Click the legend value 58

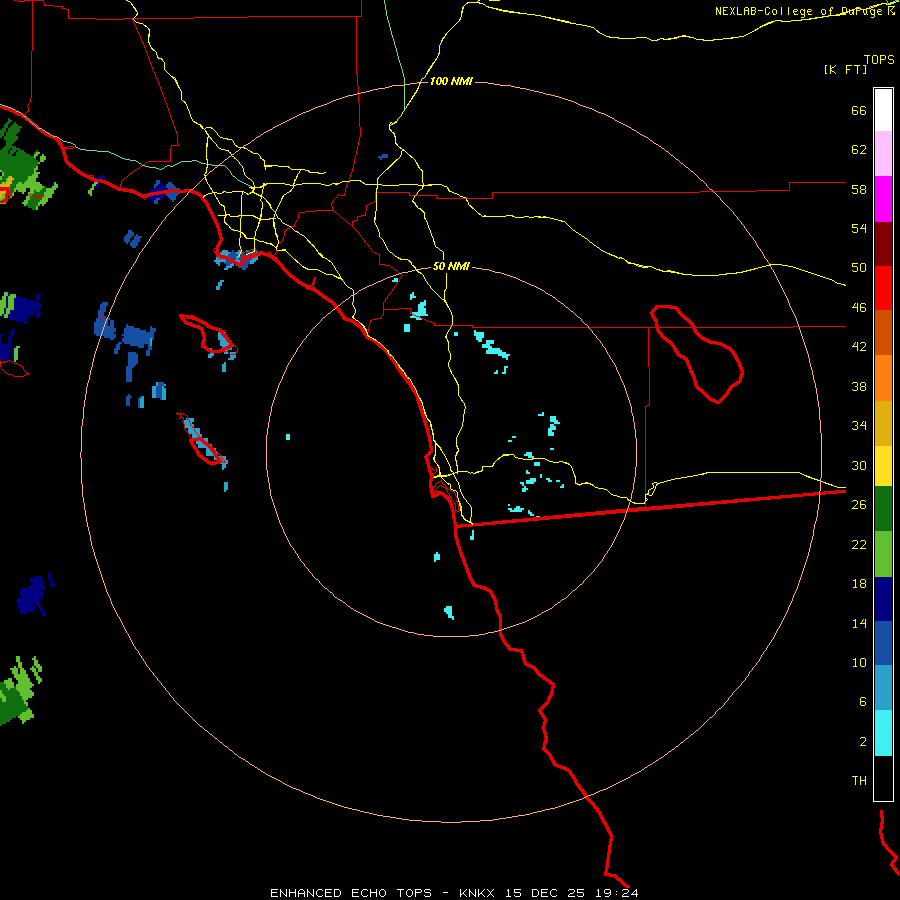point(859,189)
